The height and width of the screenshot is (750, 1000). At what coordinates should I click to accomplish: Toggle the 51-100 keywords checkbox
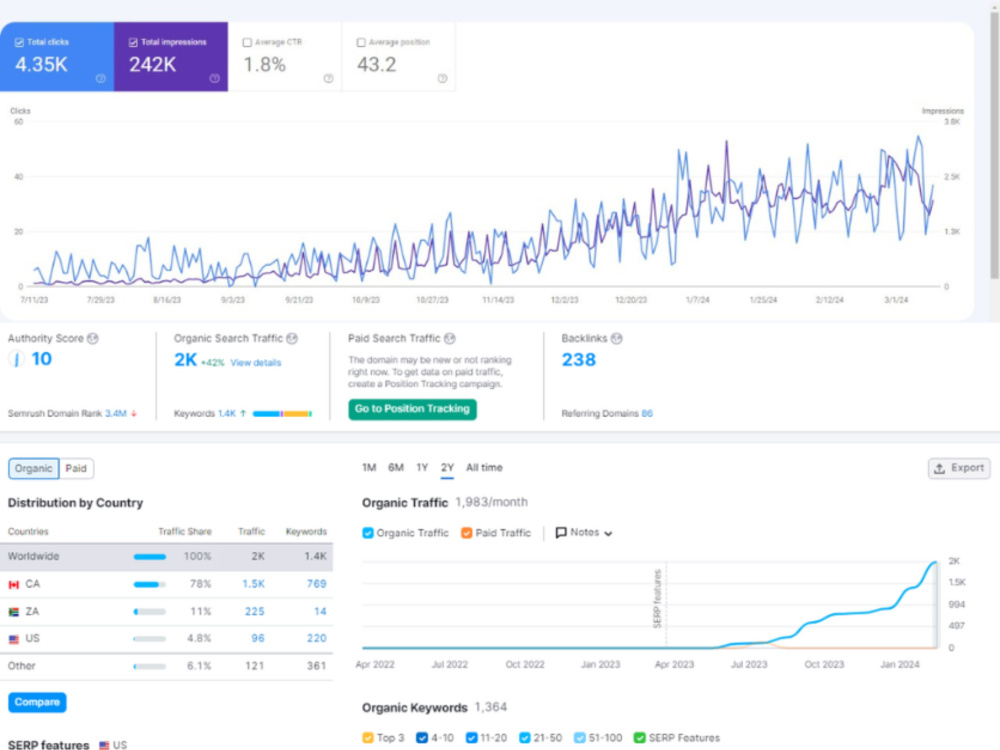click(x=579, y=738)
